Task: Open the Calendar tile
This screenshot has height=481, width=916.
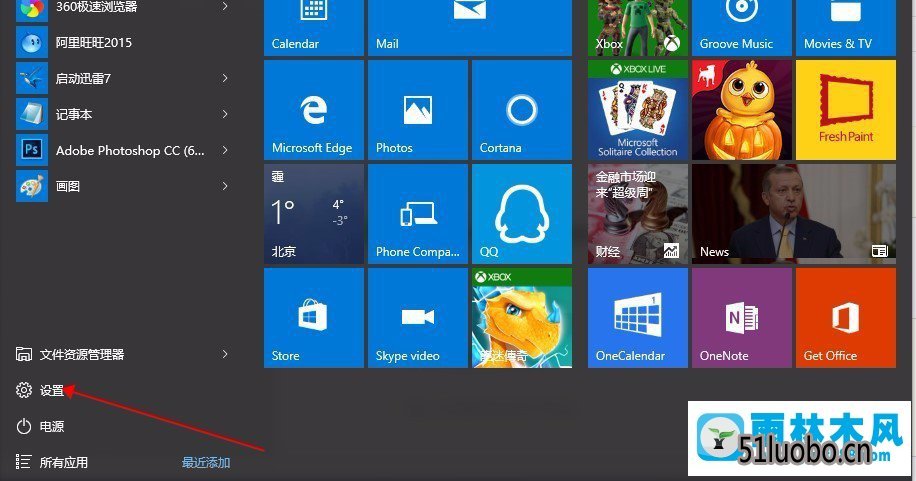Action: (314, 27)
